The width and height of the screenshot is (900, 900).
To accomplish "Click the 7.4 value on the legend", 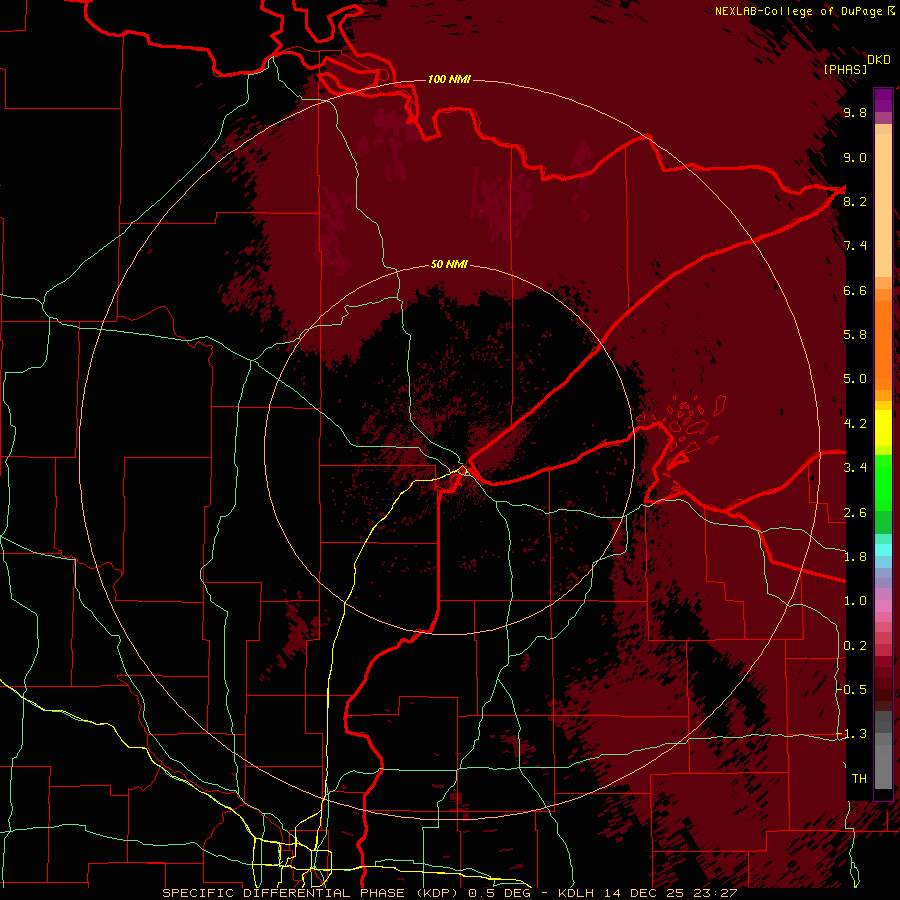I will pyautogui.click(x=855, y=246).
